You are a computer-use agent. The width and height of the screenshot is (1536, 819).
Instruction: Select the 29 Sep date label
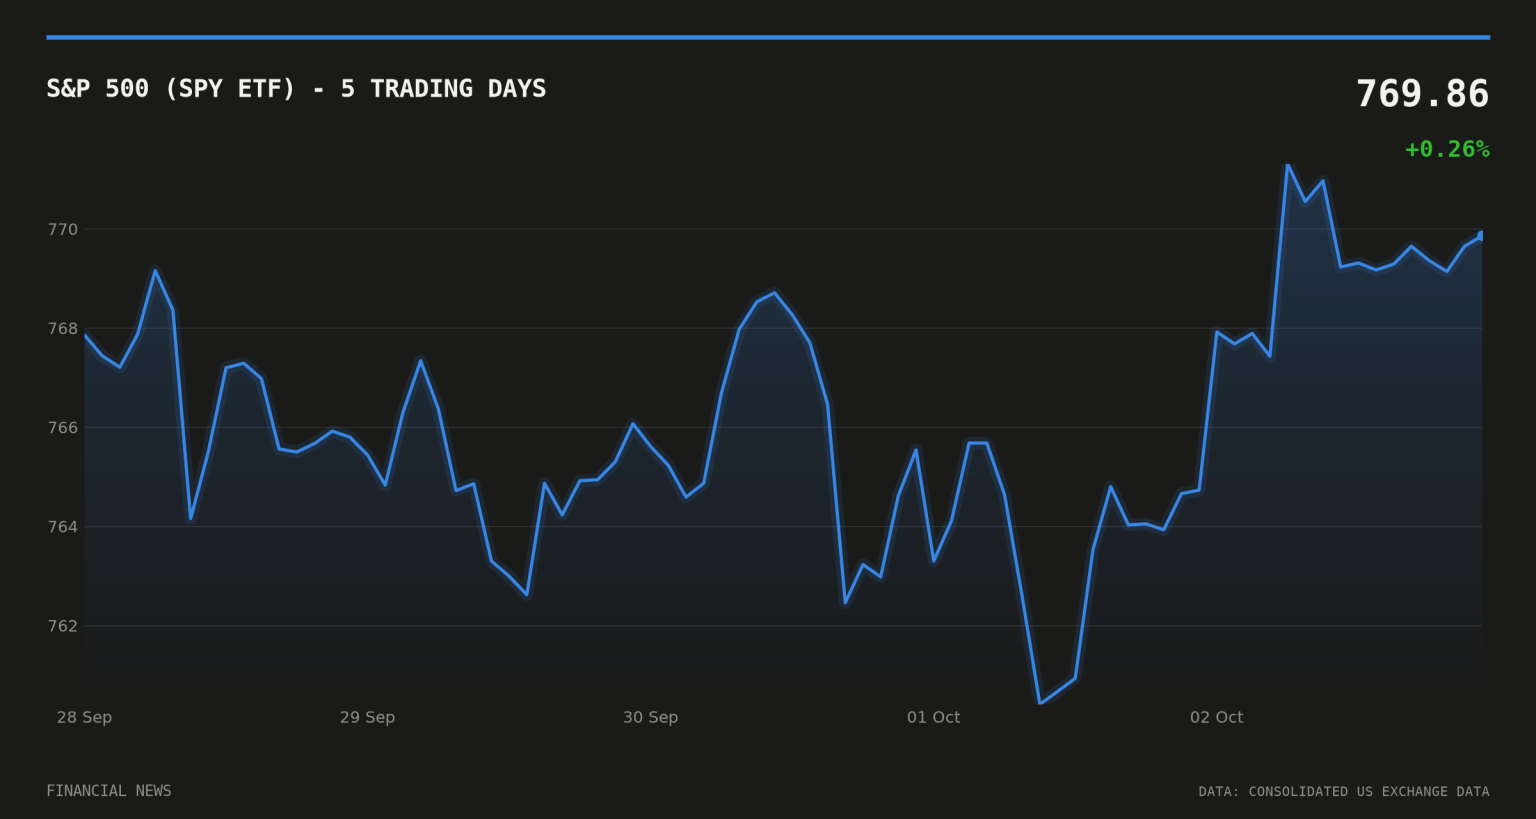[x=367, y=717]
